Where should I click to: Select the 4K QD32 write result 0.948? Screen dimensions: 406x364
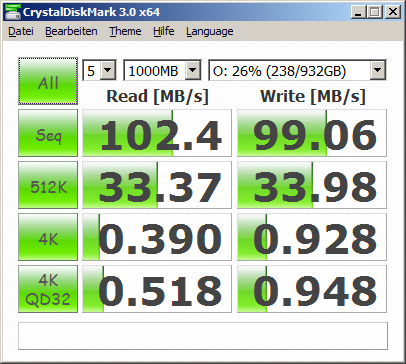[x=312, y=289]
